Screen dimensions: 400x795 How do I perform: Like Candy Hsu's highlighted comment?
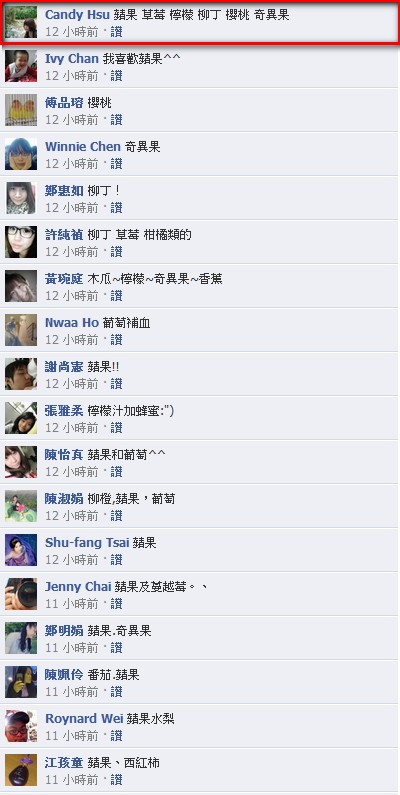117,32
